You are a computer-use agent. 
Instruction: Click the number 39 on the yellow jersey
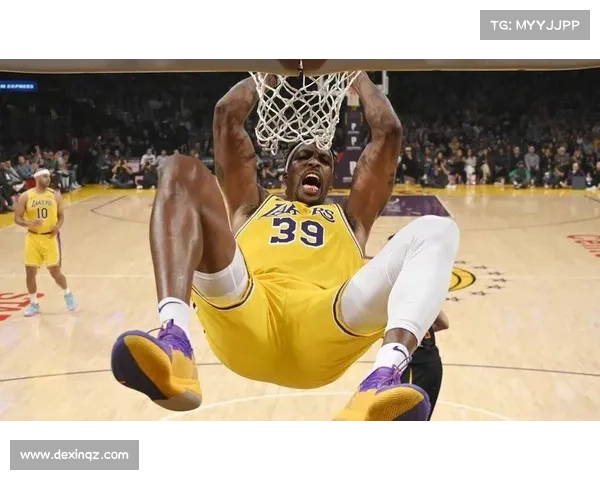298,232
